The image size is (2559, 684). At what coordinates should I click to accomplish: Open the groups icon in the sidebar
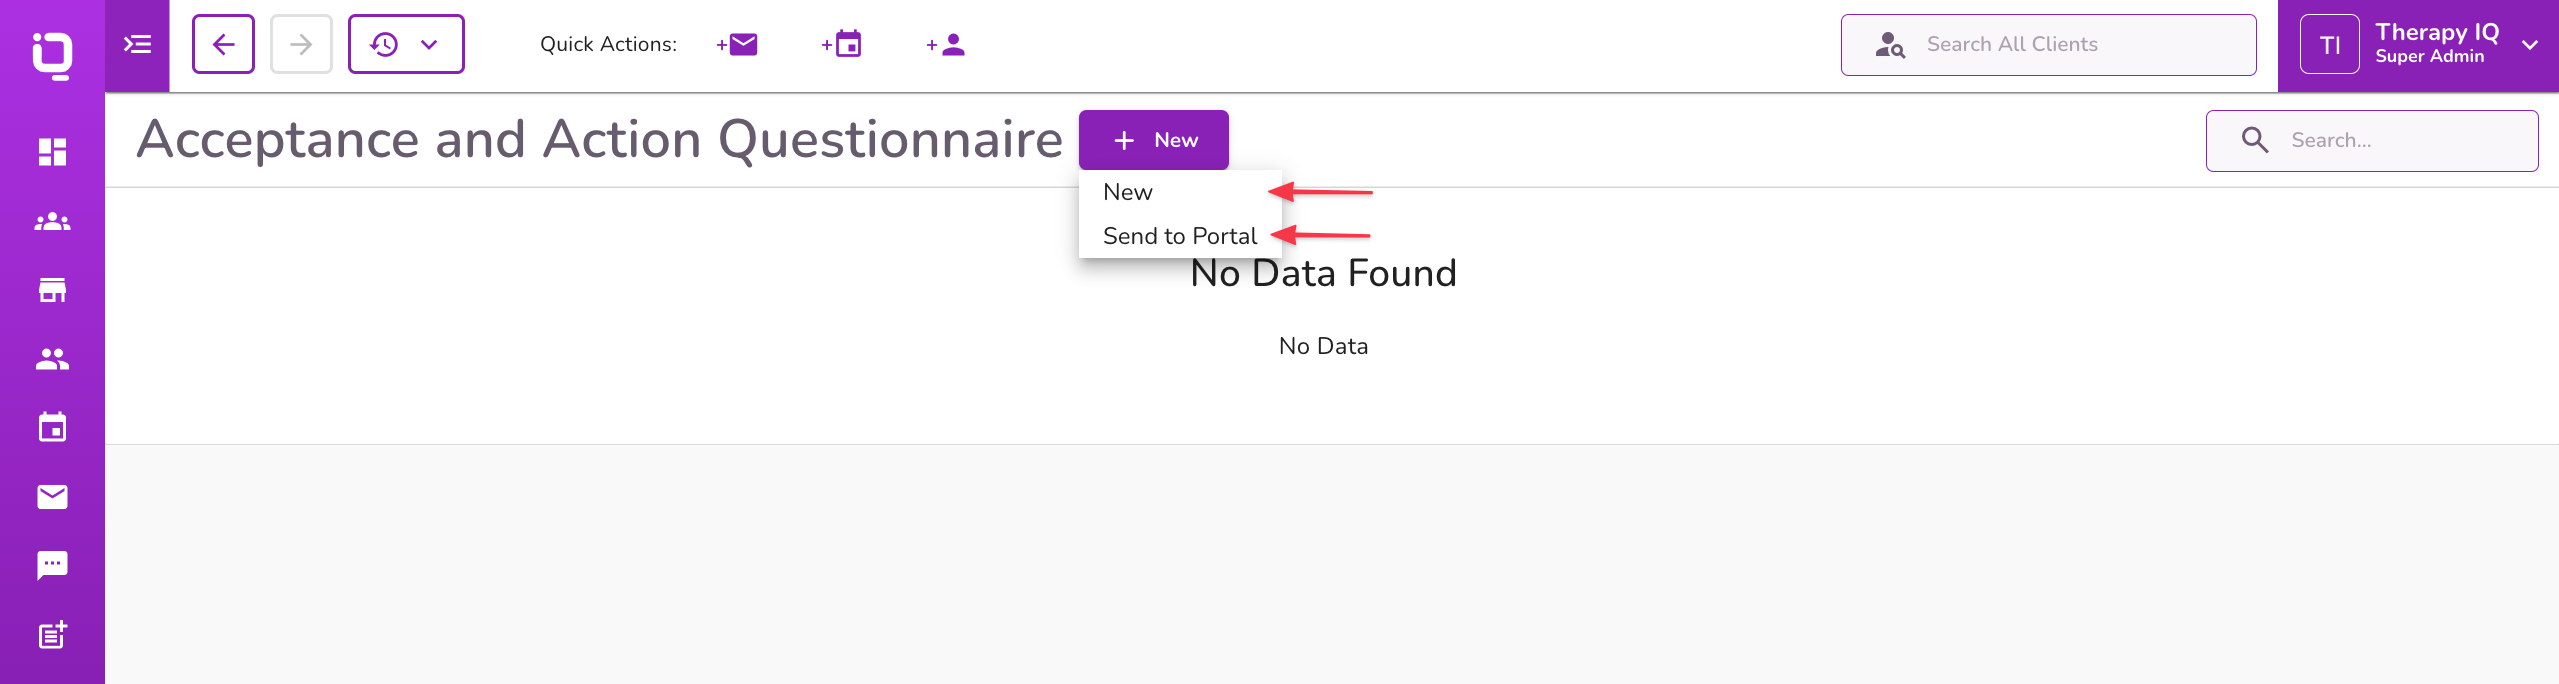point(52,222)
